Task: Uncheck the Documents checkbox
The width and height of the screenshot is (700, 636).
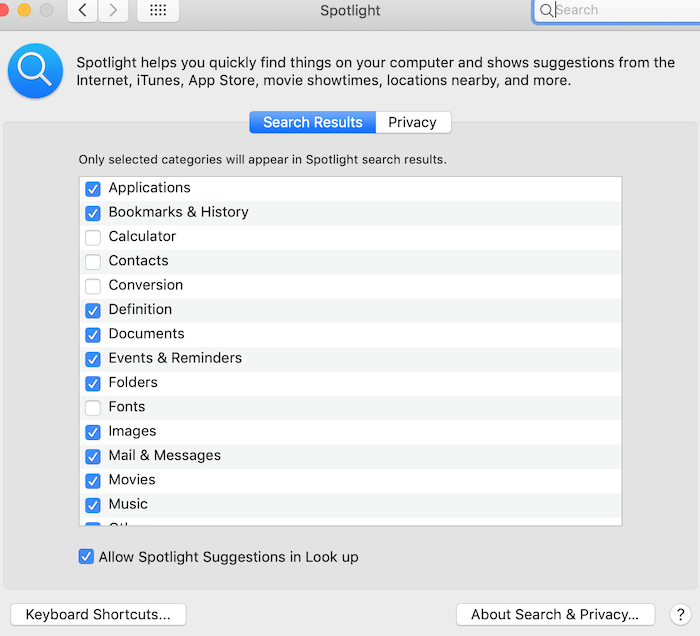Action: pos(93,335)
